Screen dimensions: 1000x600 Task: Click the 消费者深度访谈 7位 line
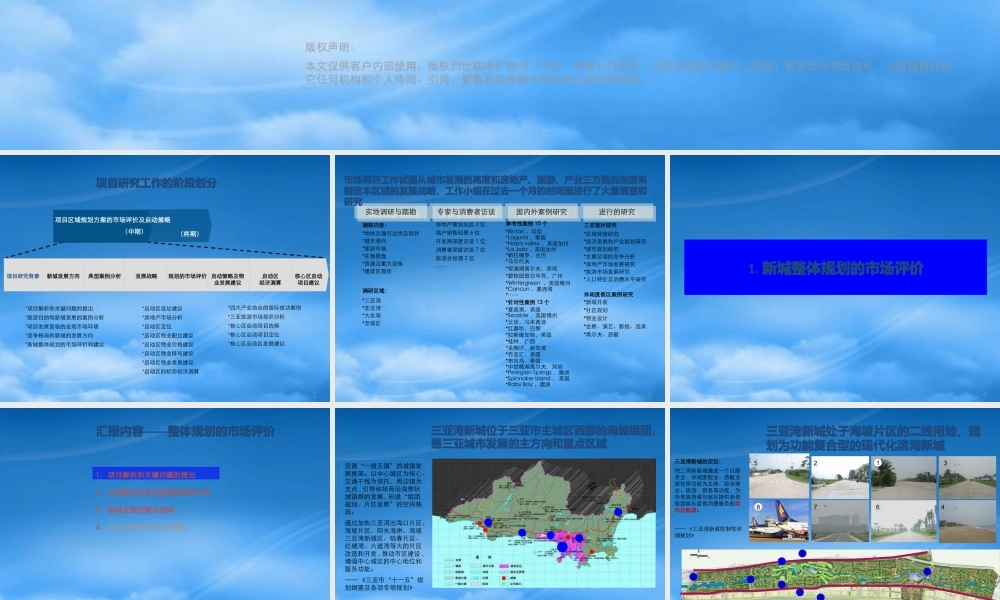tap(460, 250)
